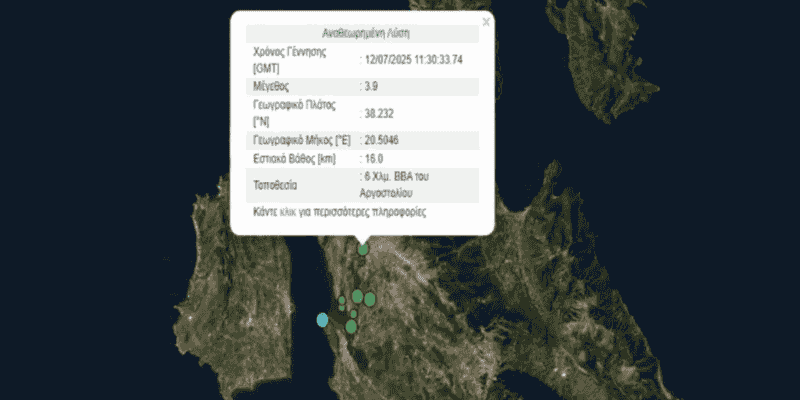Click the rightmost large green earthquake marker

pyautogui.click(x=369, y=297)
